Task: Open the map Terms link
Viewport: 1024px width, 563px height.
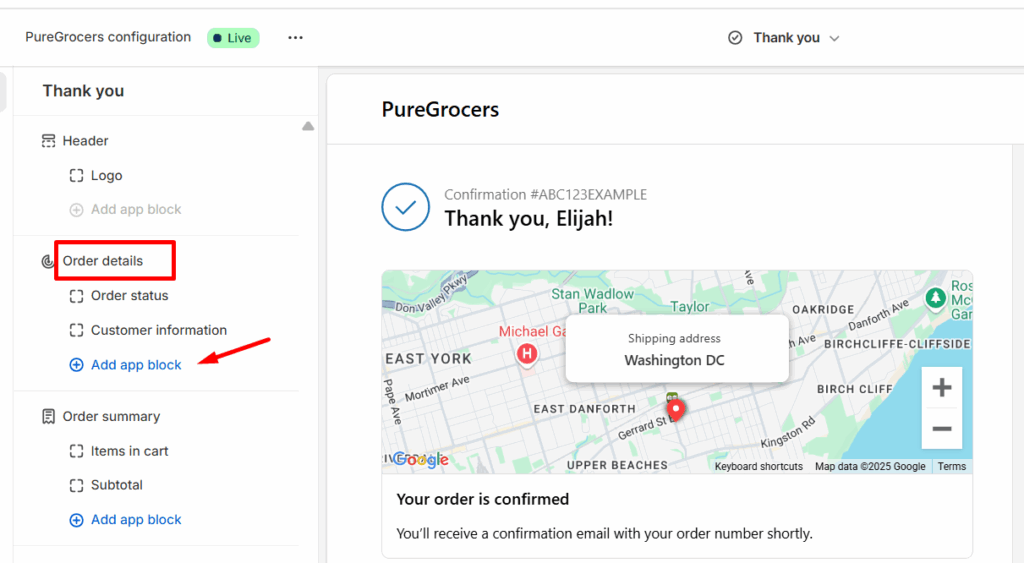Action: tap(951, 467)
